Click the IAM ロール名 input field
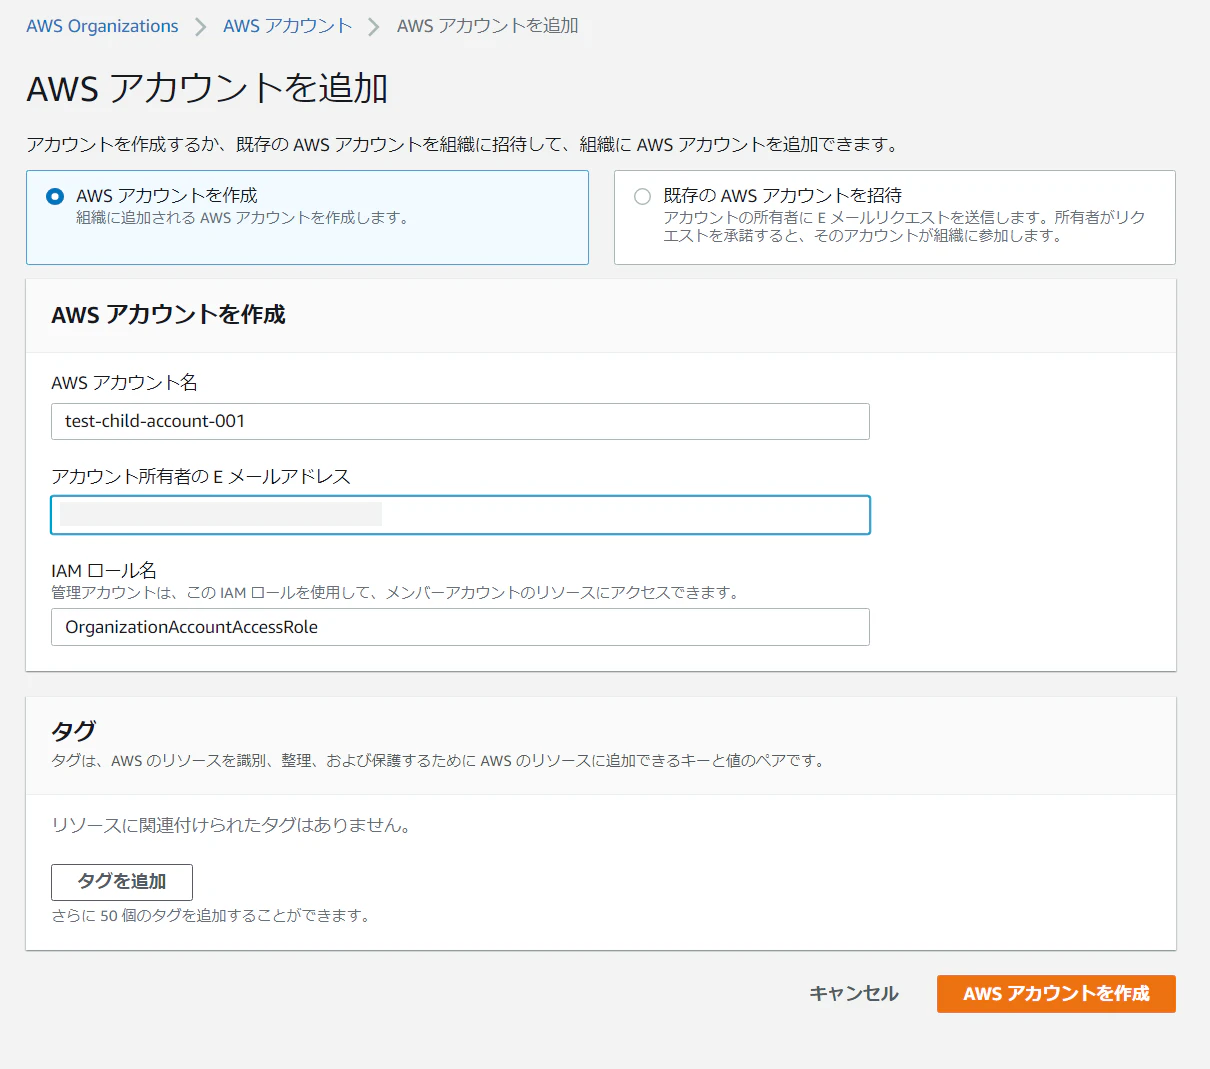The width and height of the screenshot is (1210, 1069). pos(460,627)
